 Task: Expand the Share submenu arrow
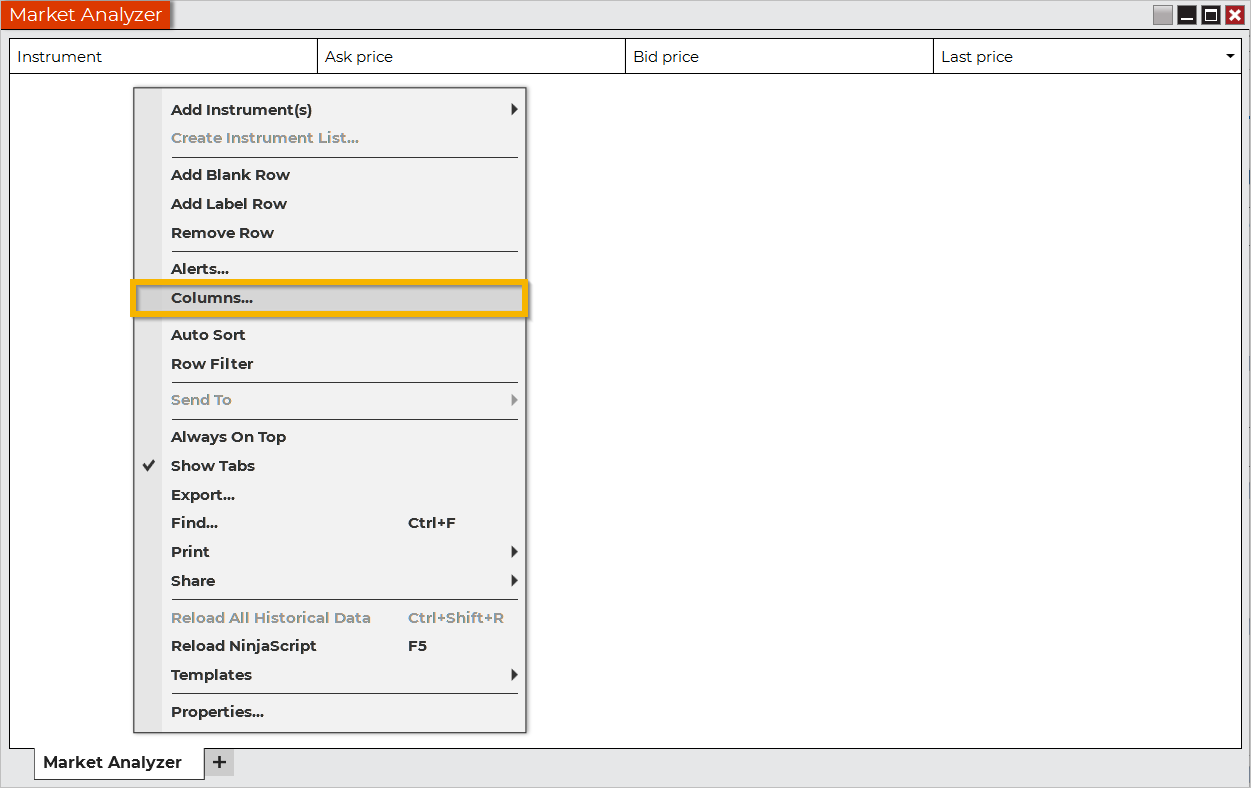point(514,581)
